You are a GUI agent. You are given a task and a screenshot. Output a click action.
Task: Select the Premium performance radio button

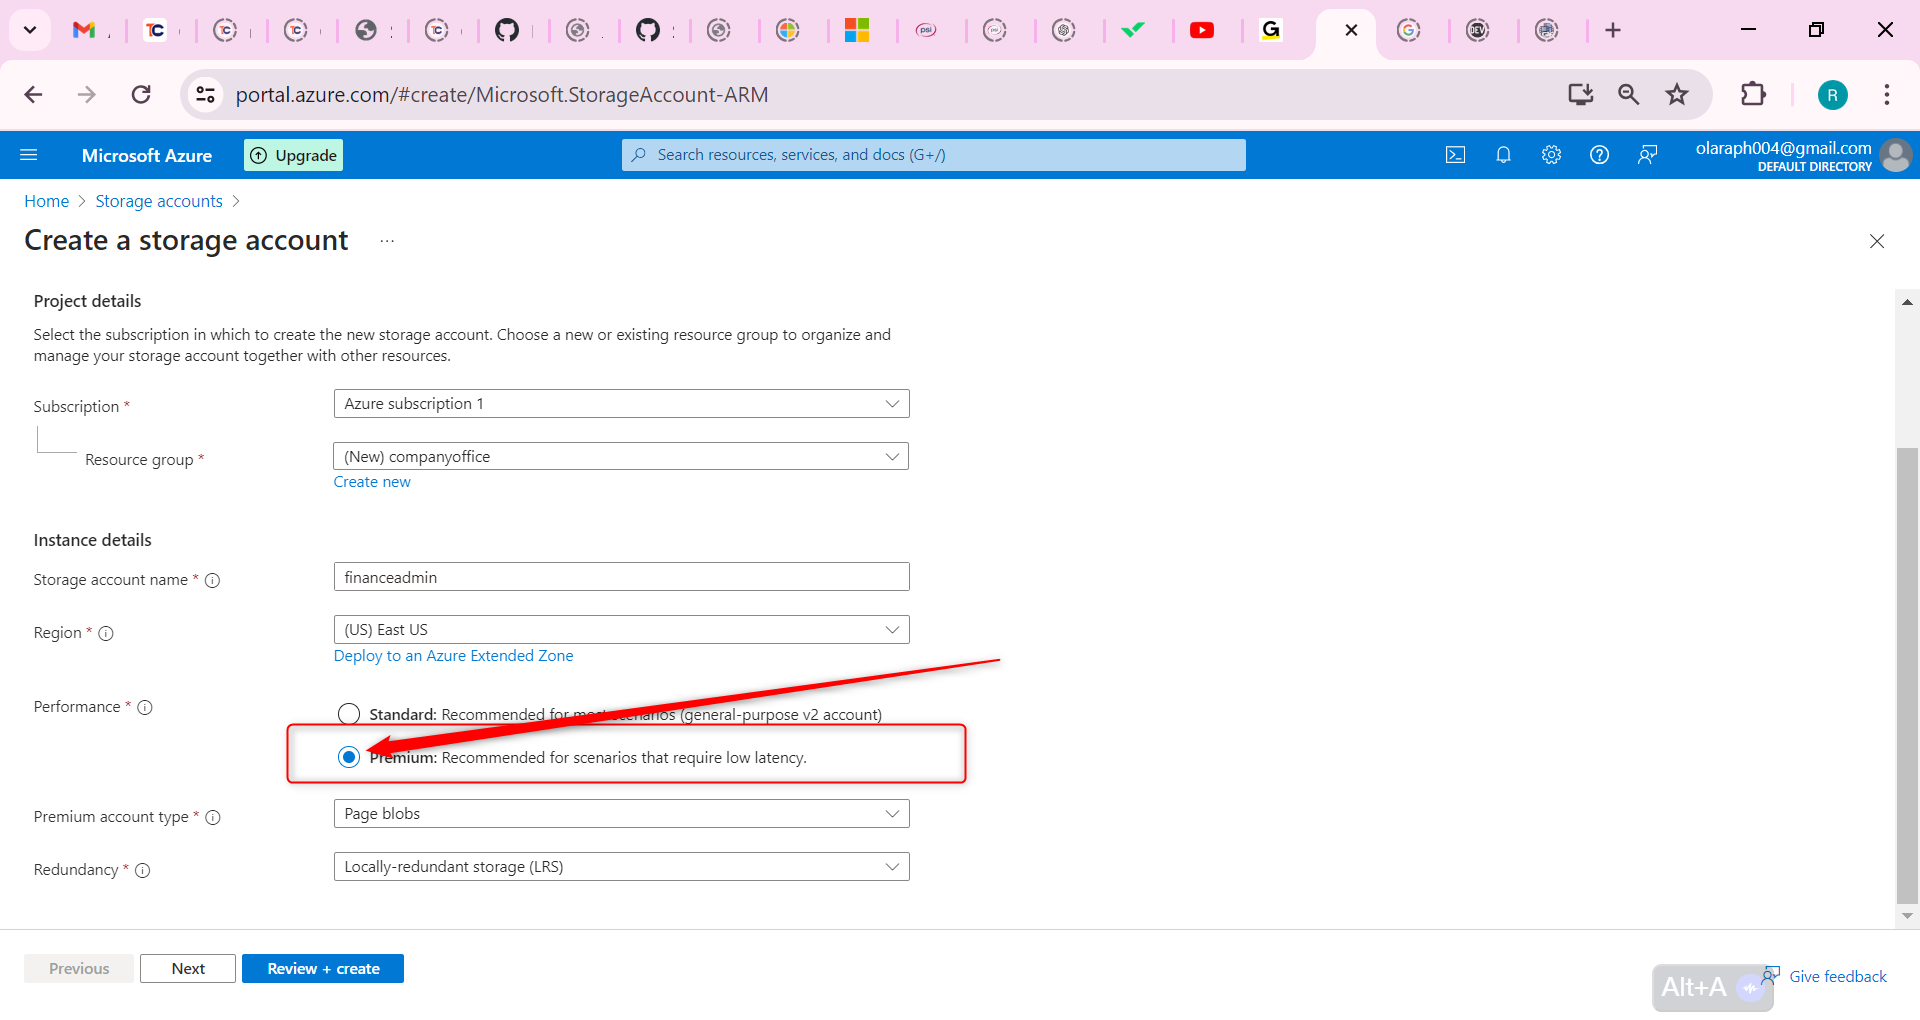(x=349, y=757)
